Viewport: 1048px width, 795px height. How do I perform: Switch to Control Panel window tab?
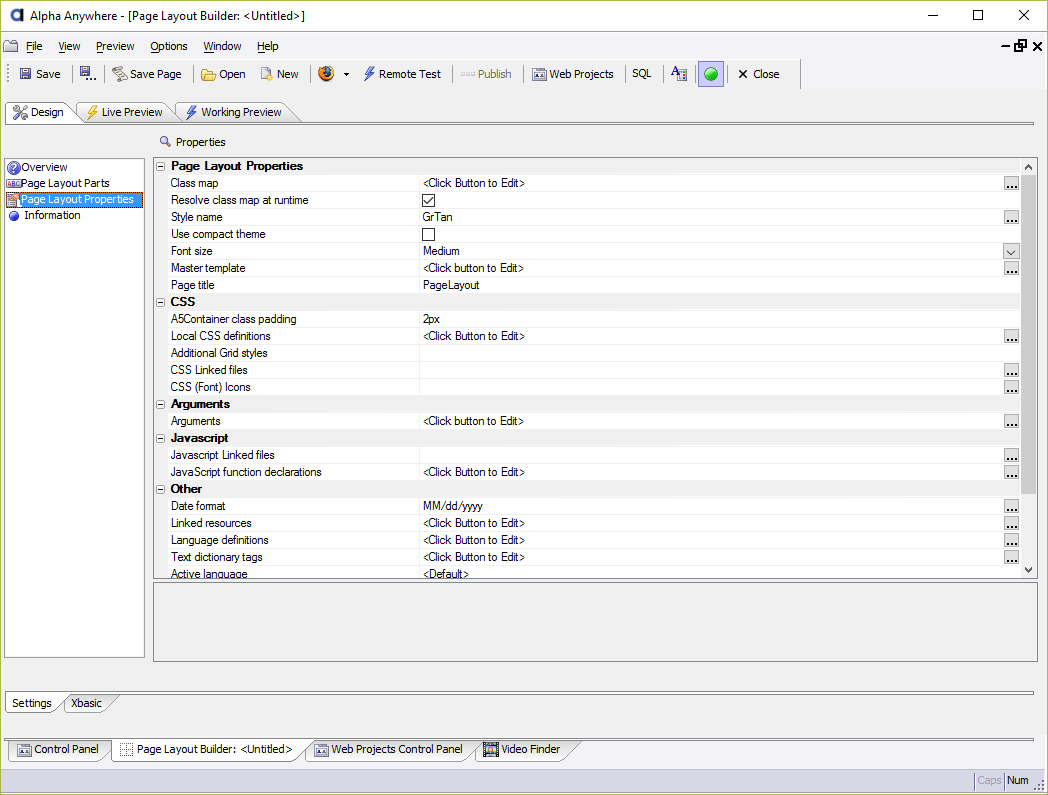58,750
